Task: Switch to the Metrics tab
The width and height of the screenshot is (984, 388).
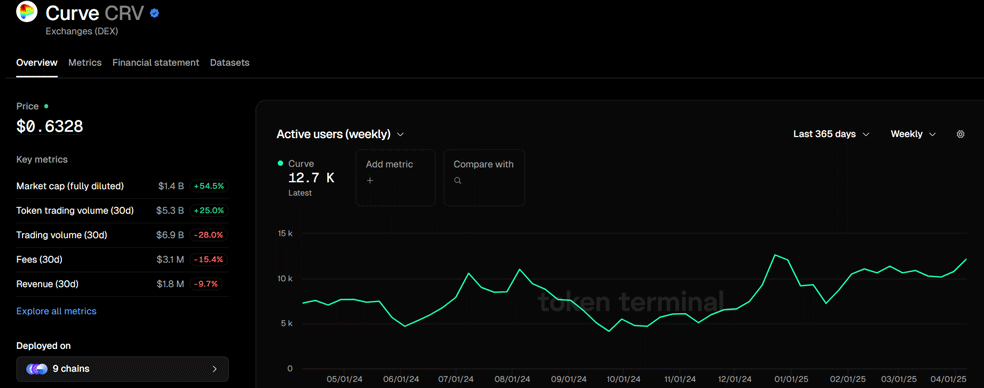Action: point(85,63)
